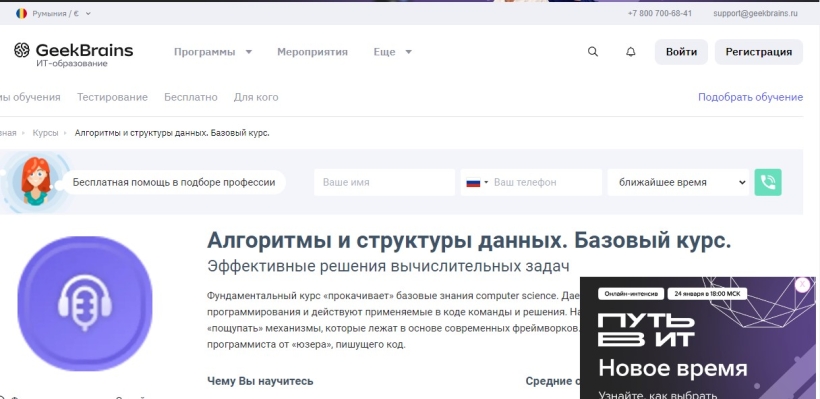The width and height of the screenshot is (820, 399).
Task: Click the 24 января в 18:00 МСК badge
Action: (x=707, y=294)
